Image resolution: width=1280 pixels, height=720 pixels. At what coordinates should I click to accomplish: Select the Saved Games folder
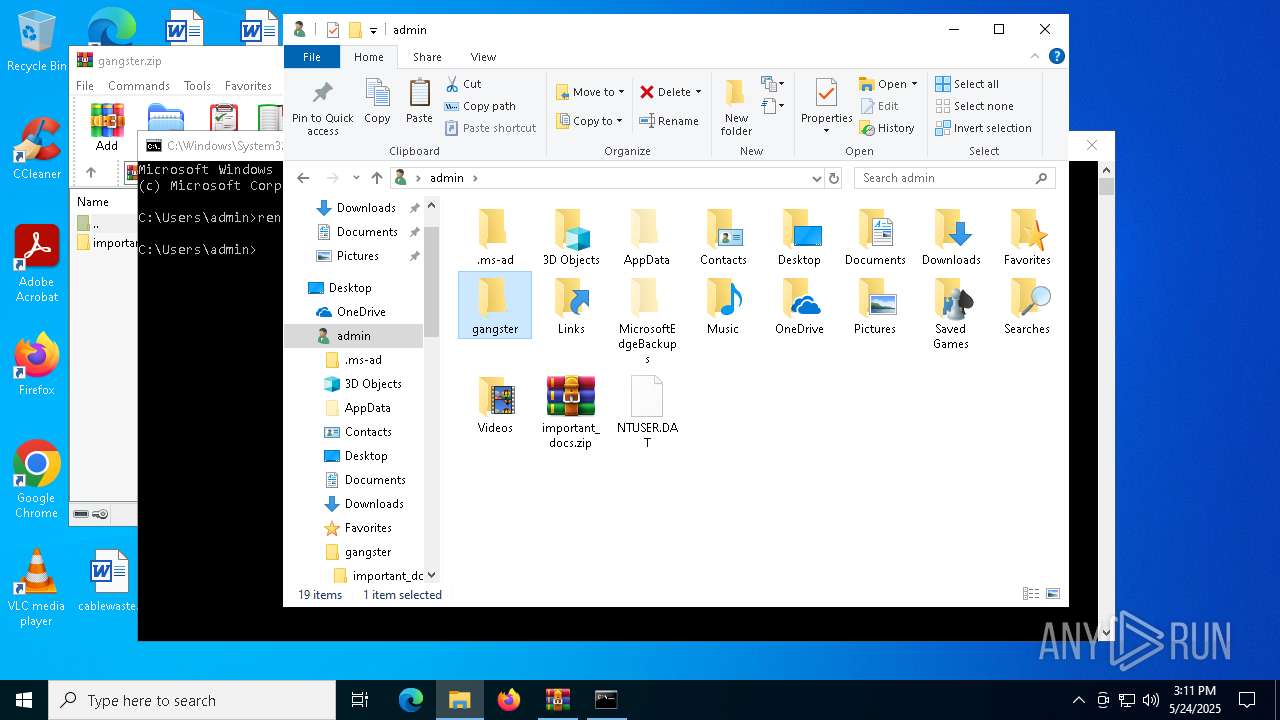(x=951, y=313)
